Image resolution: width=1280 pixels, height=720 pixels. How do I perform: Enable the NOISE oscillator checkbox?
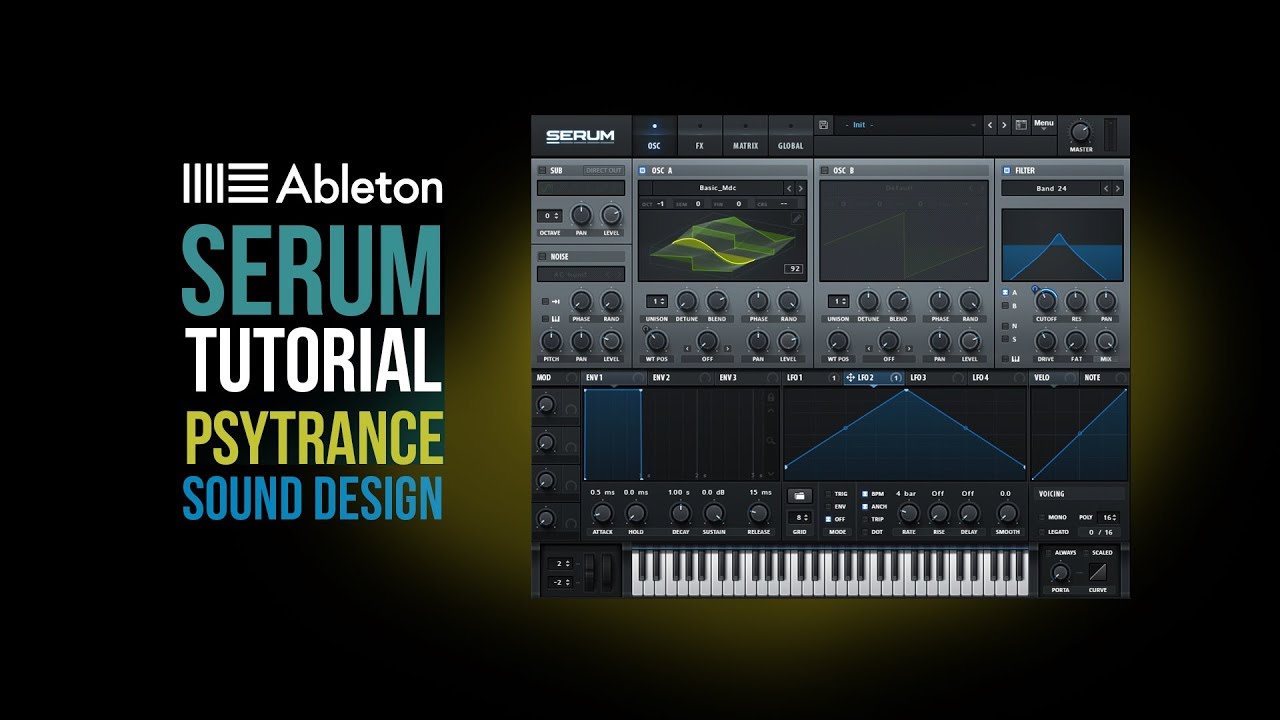pyautogui.click(x=542, y=257)
